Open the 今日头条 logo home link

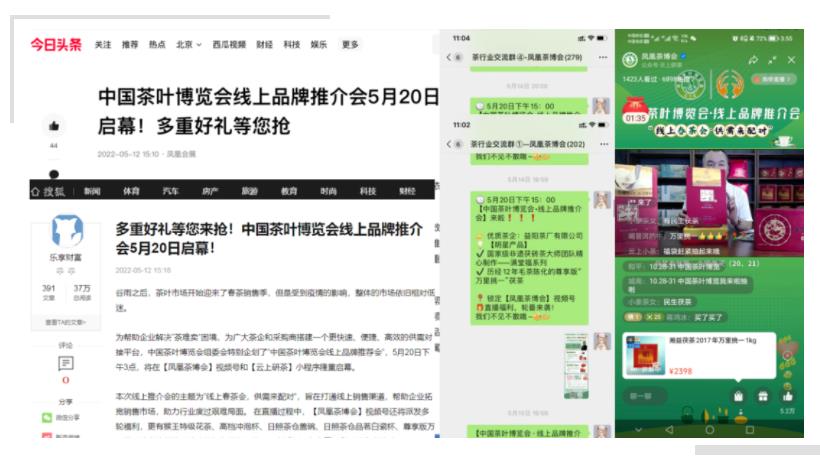click(x=56, y=44)
